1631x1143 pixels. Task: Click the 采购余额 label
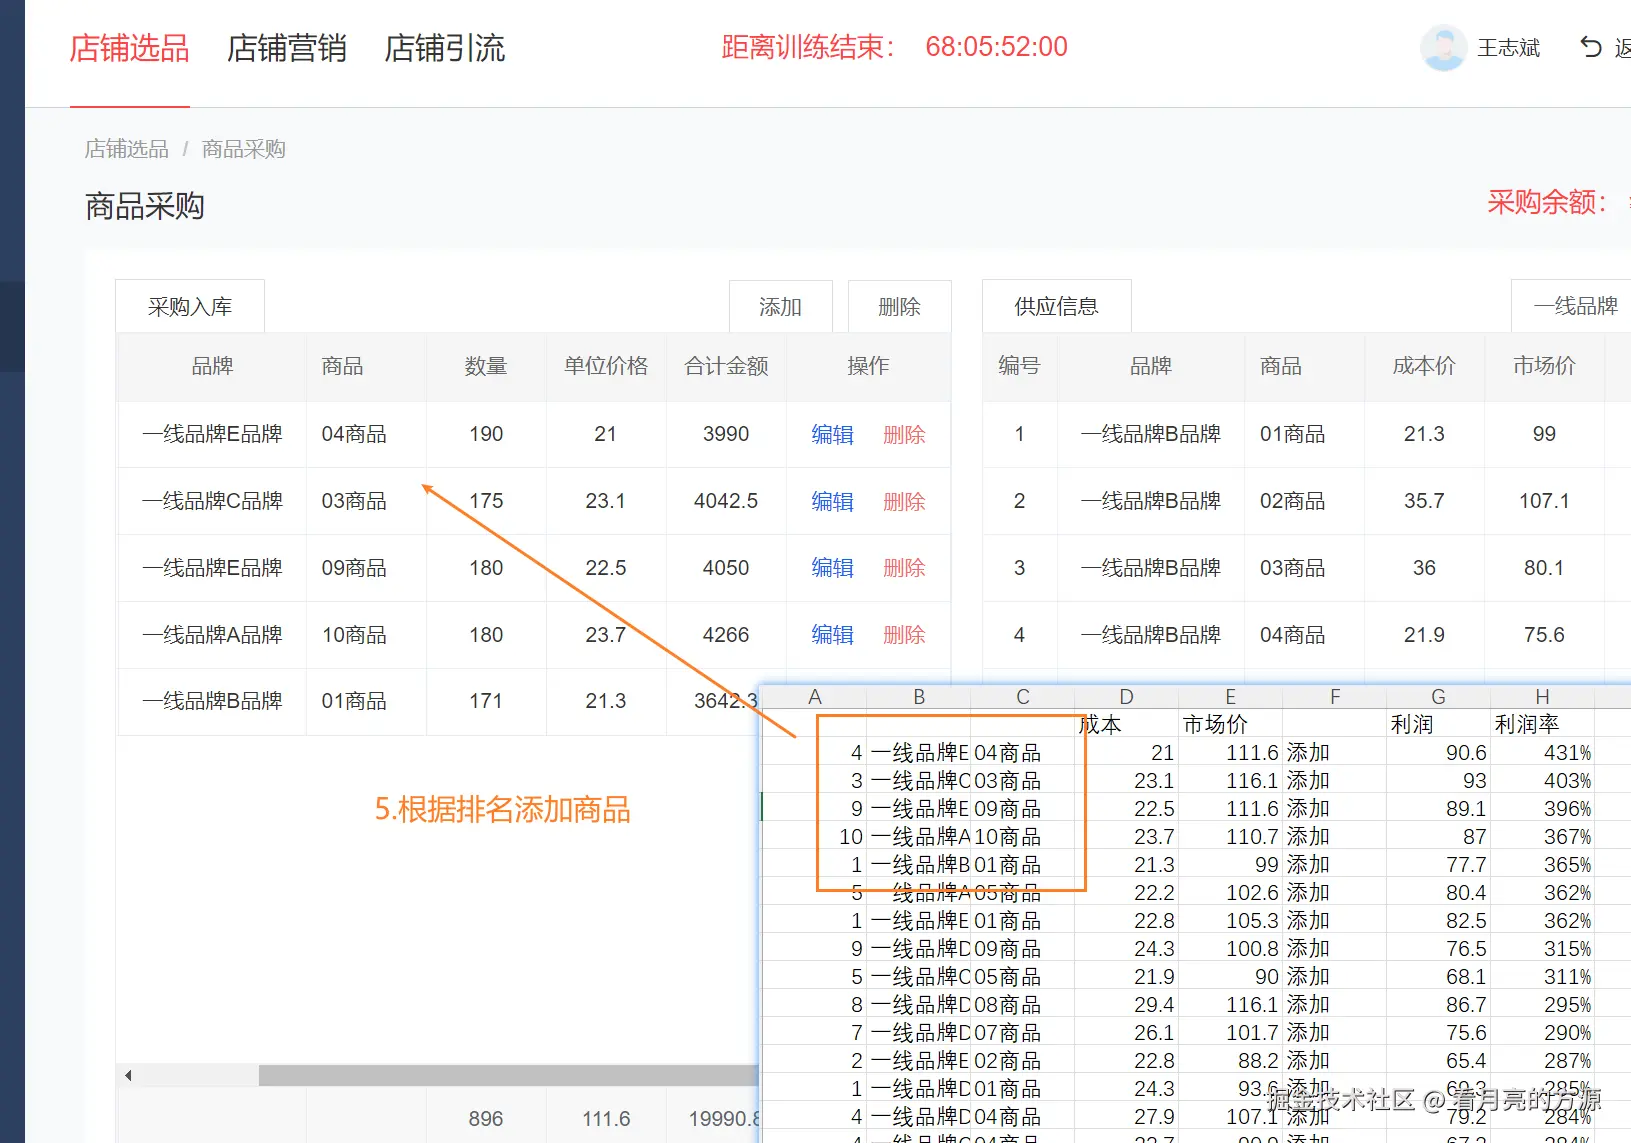(x=1547, y=202)
